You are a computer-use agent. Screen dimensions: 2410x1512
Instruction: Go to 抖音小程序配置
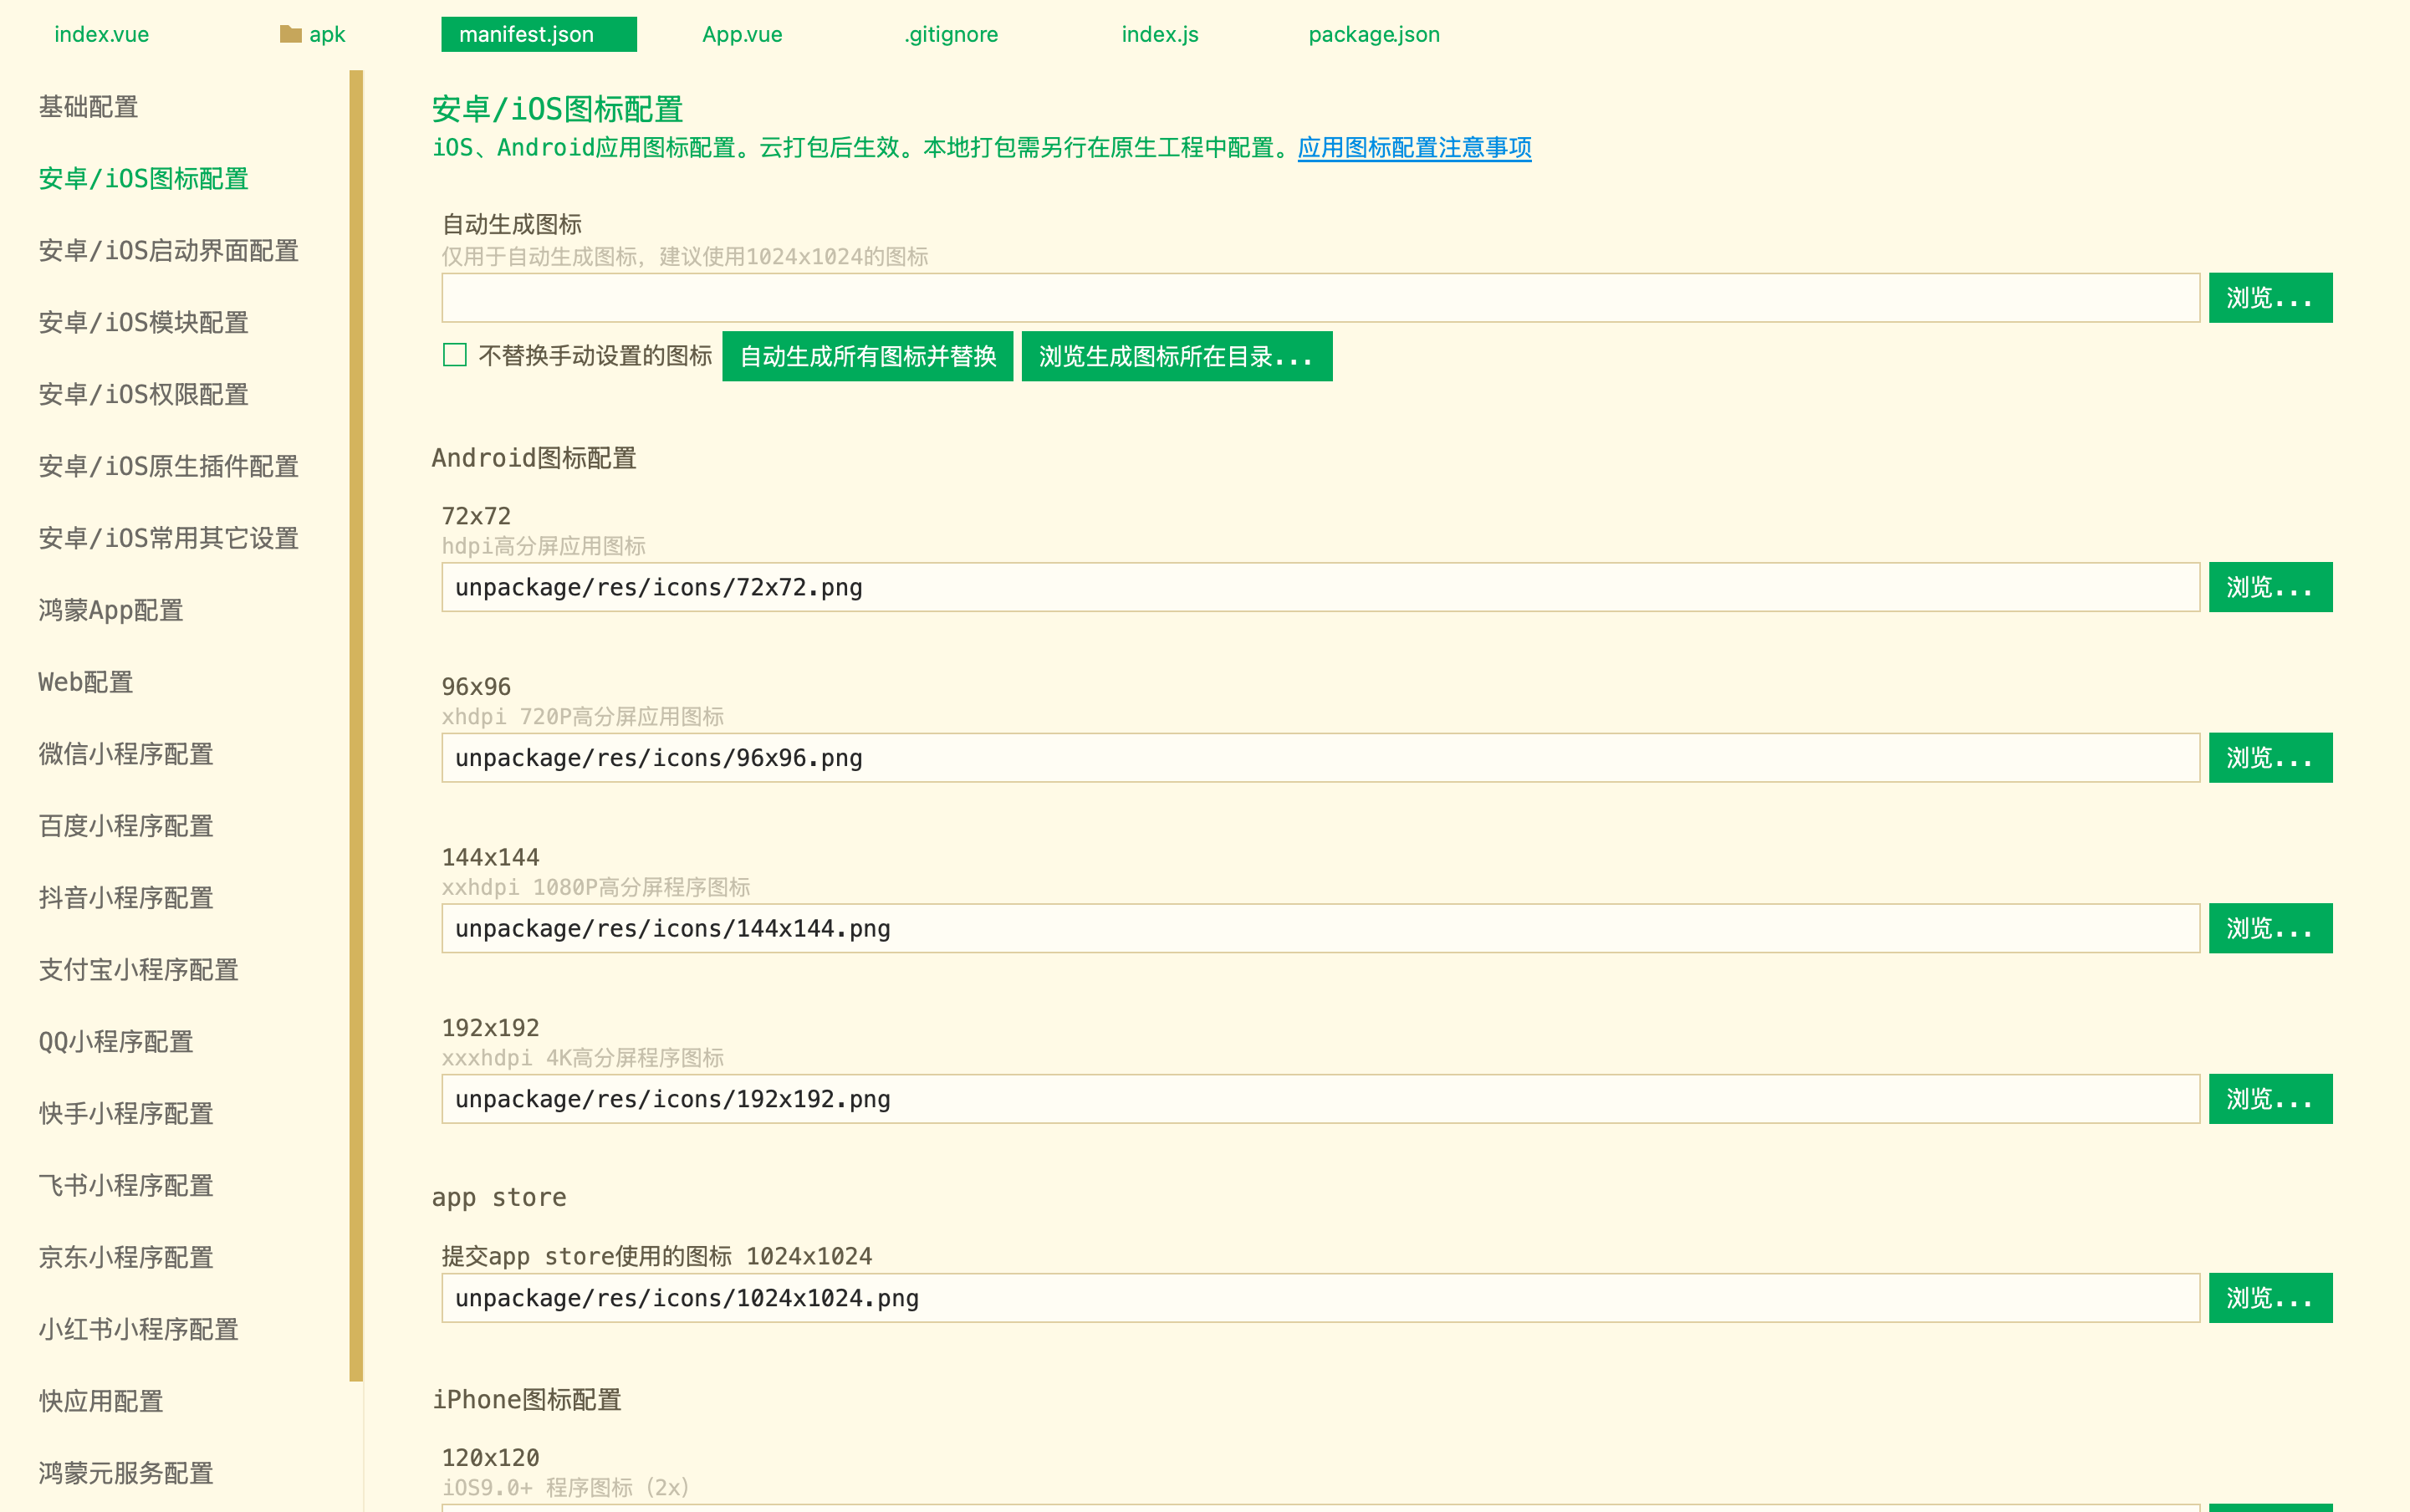126,898
